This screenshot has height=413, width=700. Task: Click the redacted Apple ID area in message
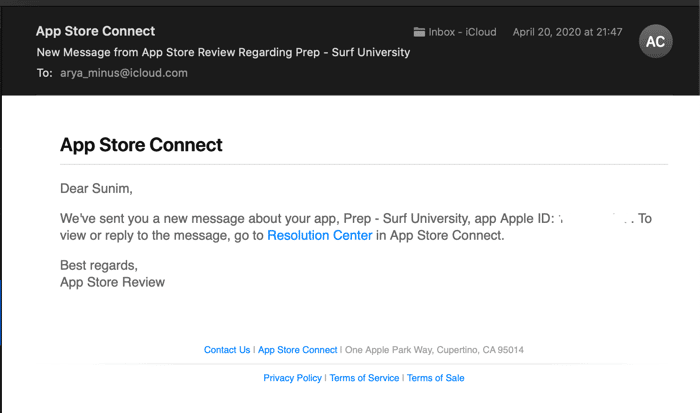[x=594, y=218]
